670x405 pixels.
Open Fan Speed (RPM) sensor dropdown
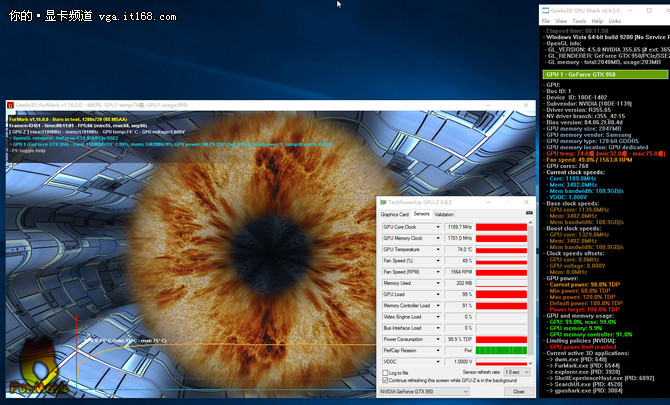438,272
